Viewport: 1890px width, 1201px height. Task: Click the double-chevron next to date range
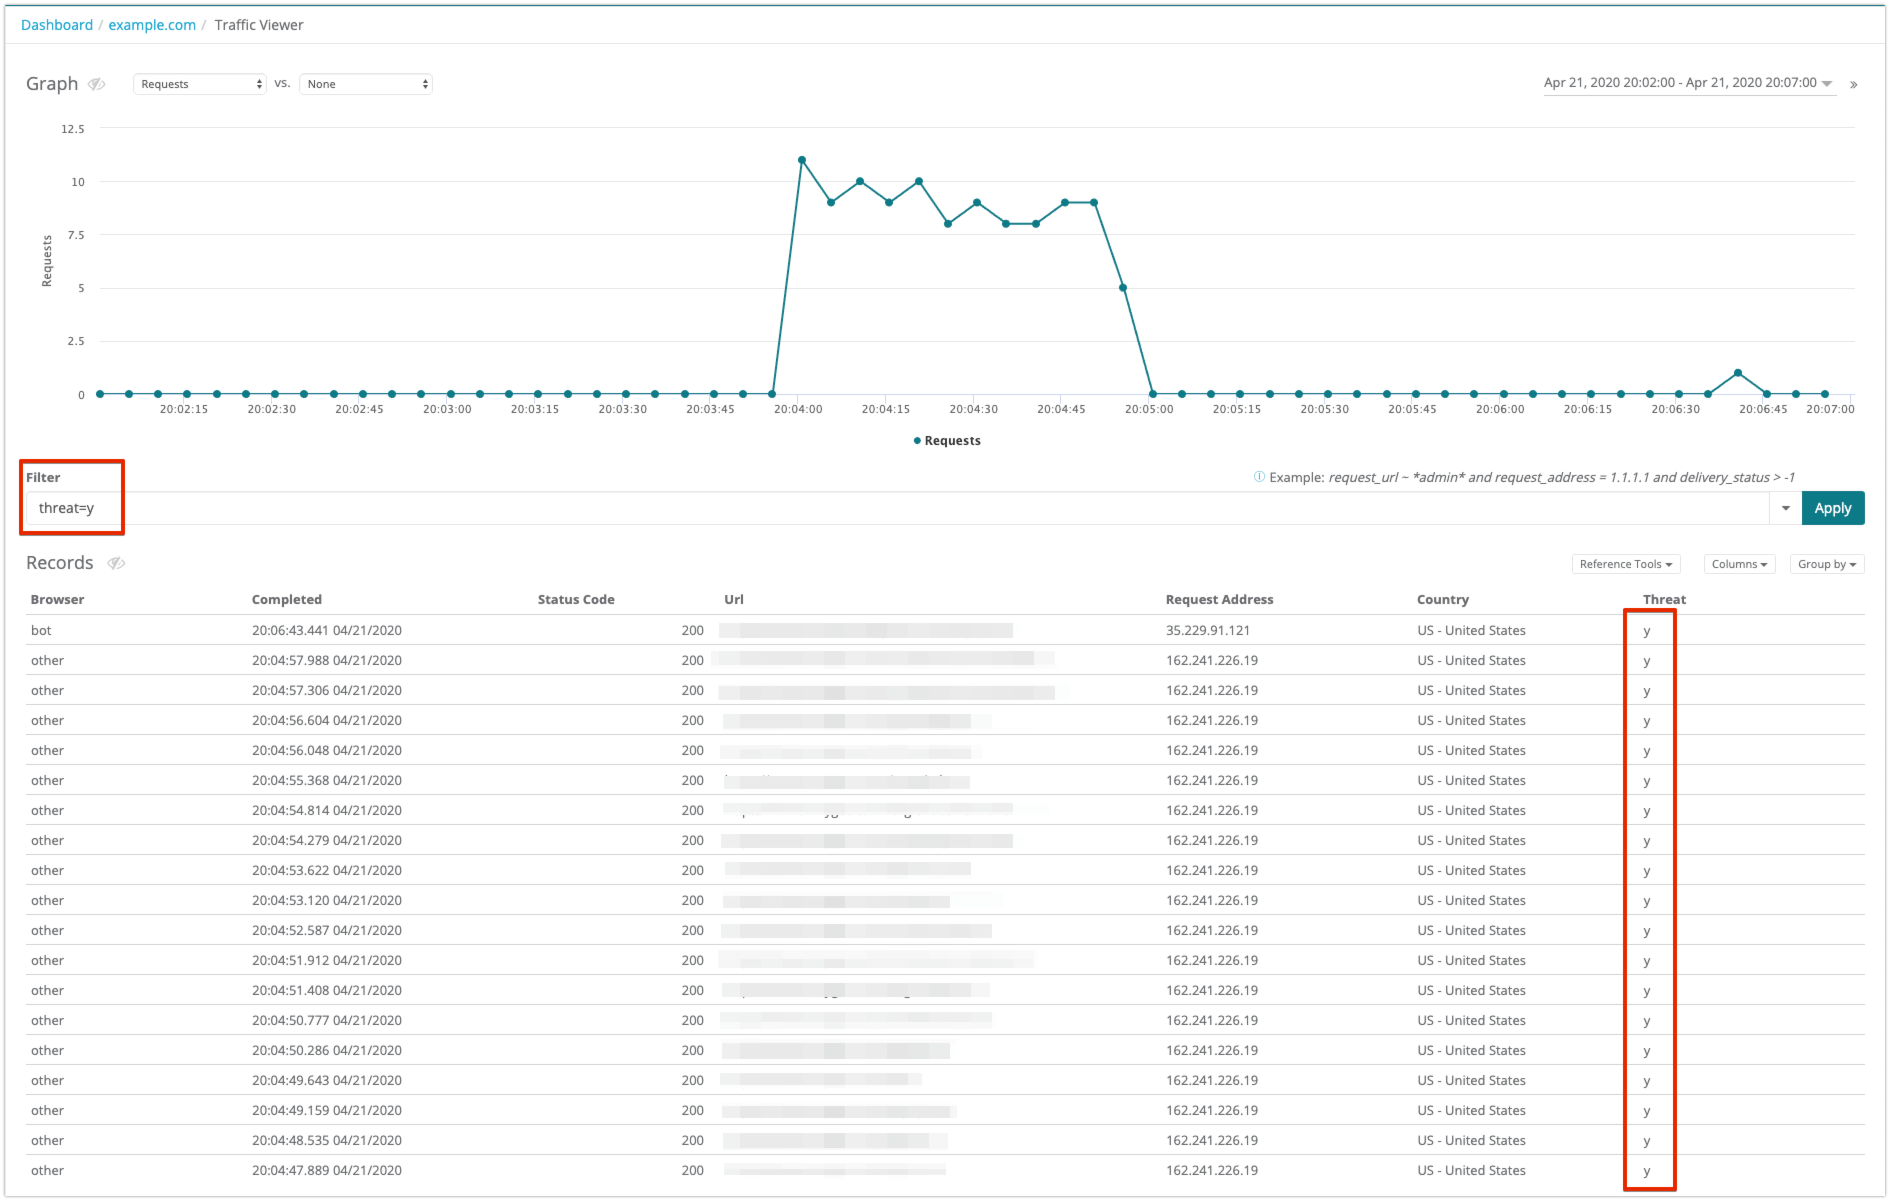(x=1853, y=85)
